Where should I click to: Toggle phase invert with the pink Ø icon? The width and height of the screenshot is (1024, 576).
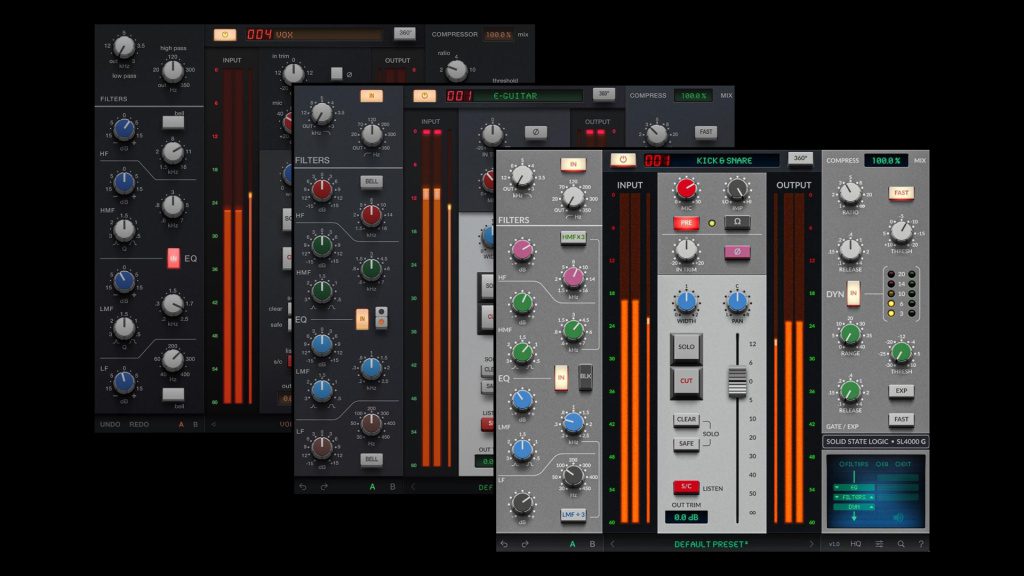(737, 252)
